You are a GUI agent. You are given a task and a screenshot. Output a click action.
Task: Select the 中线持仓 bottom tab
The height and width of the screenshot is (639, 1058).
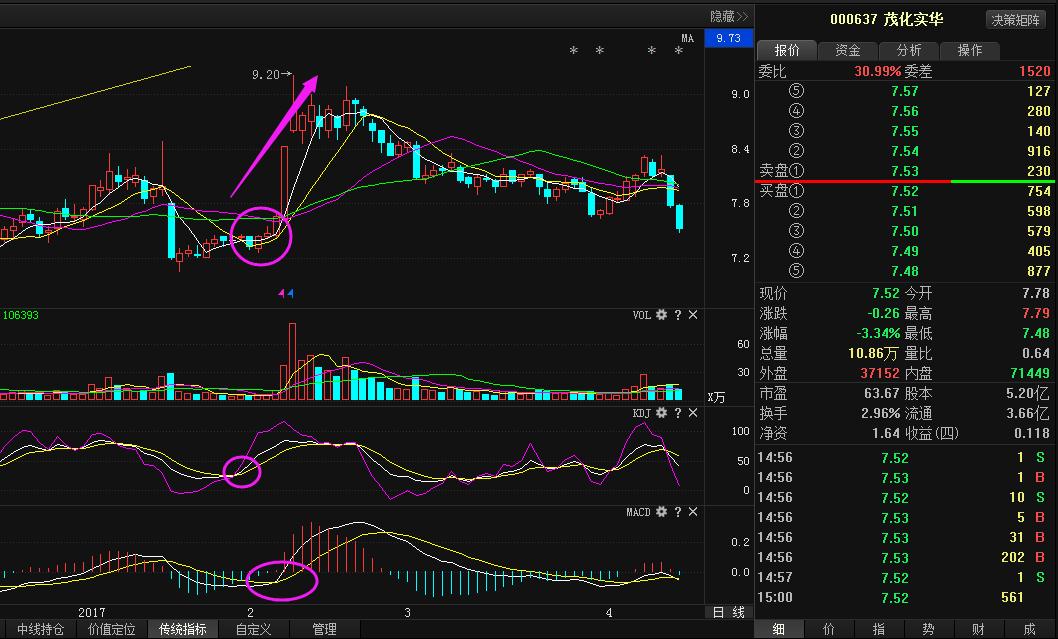40,630
